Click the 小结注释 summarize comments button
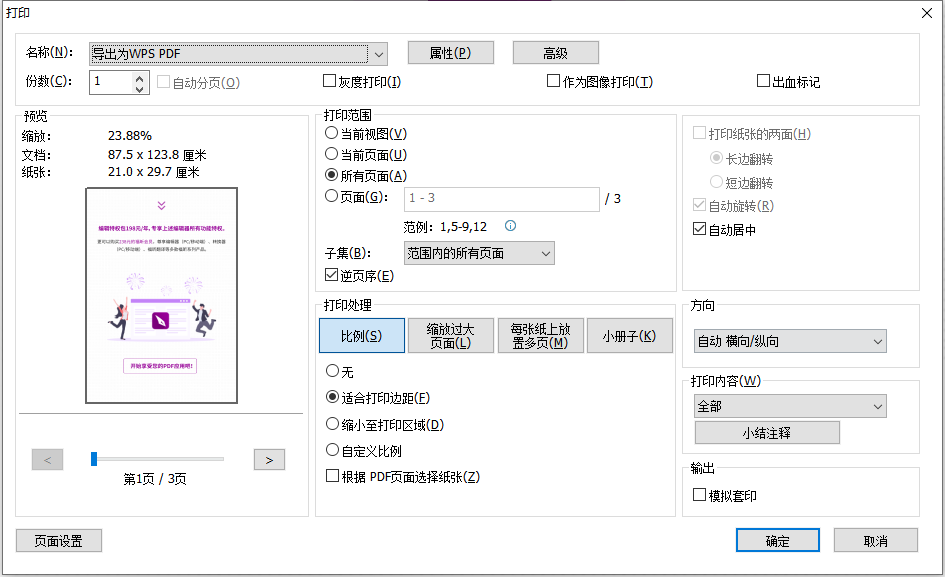 [x=765, y=432]
